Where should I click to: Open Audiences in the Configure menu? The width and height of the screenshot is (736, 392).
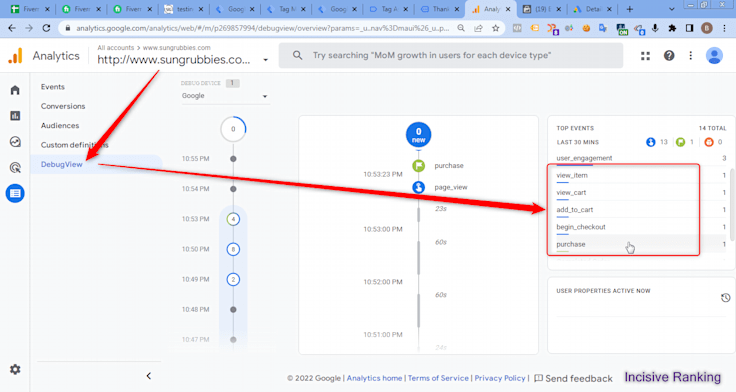[x=60, y=125]
